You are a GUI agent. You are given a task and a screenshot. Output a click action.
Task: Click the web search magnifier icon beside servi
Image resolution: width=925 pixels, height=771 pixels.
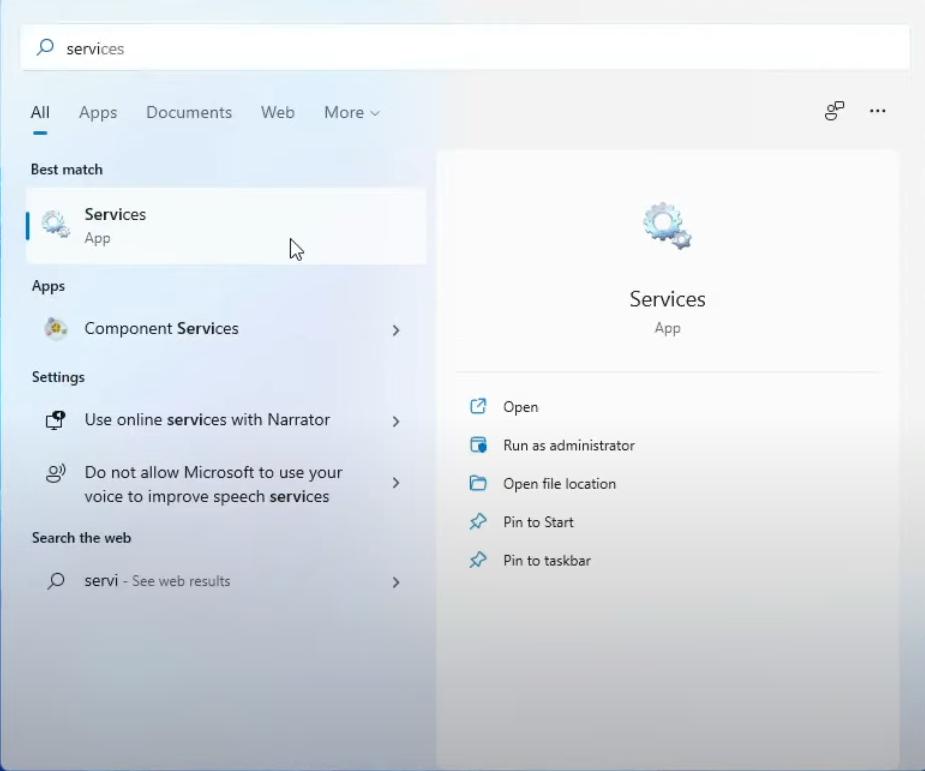click(x=55, y=581)
